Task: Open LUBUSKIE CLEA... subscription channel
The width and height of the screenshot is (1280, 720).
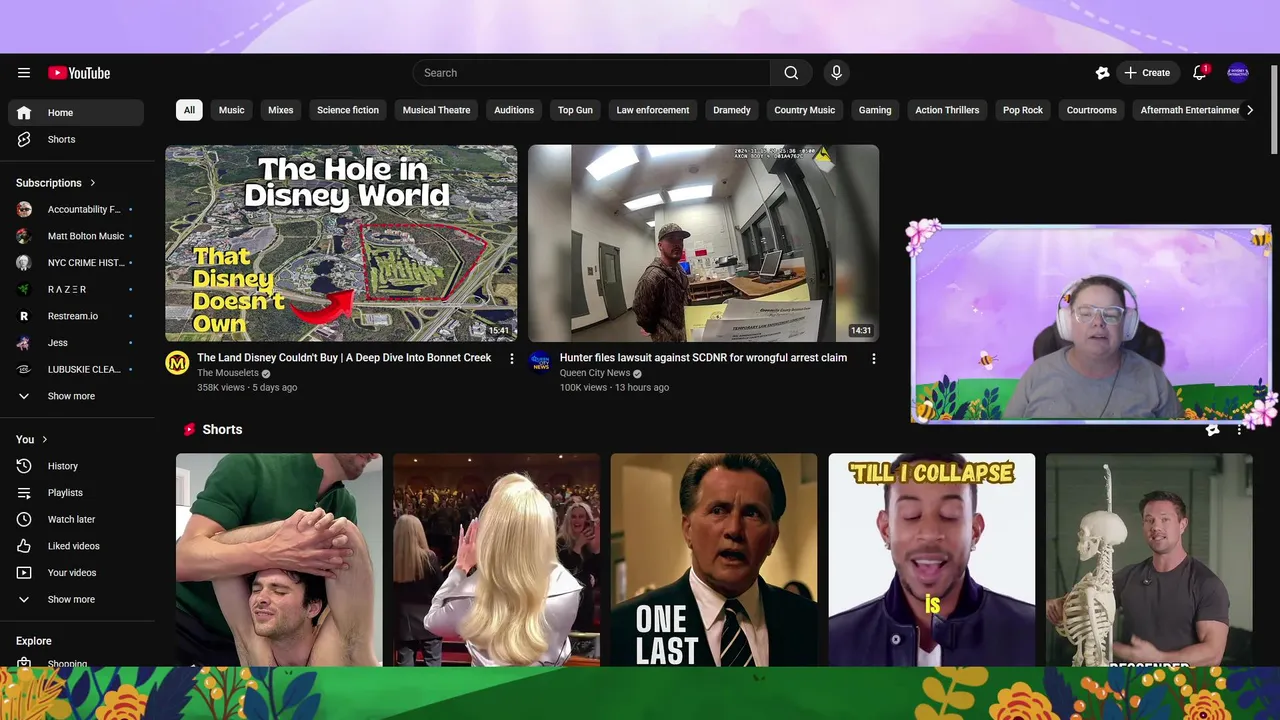Action: [x=76, y=369]
